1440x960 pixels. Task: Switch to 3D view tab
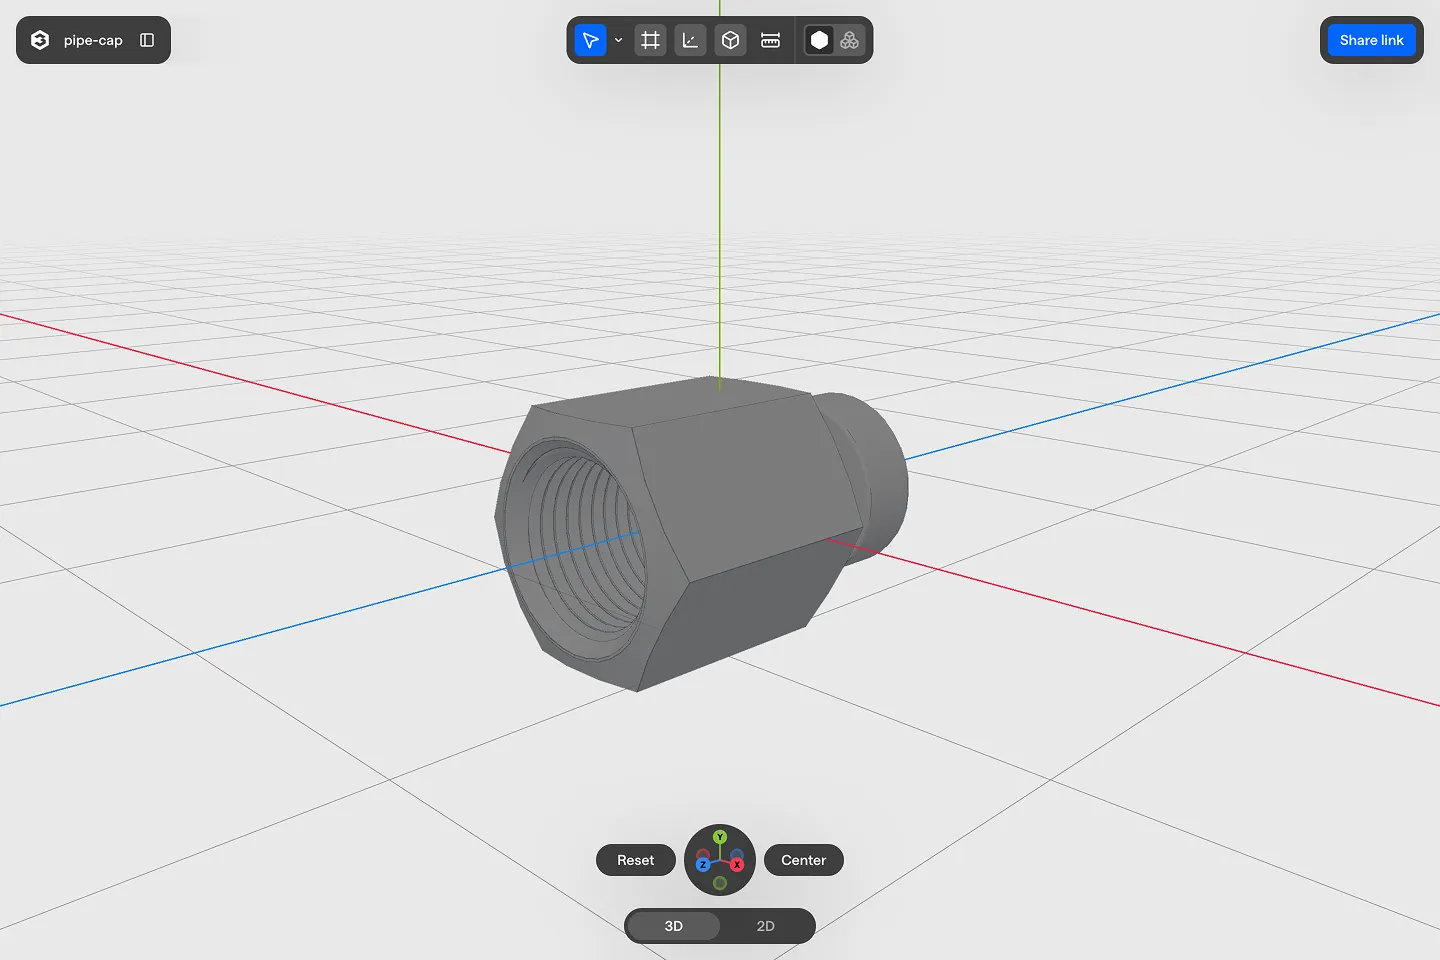tap(674, 926)
